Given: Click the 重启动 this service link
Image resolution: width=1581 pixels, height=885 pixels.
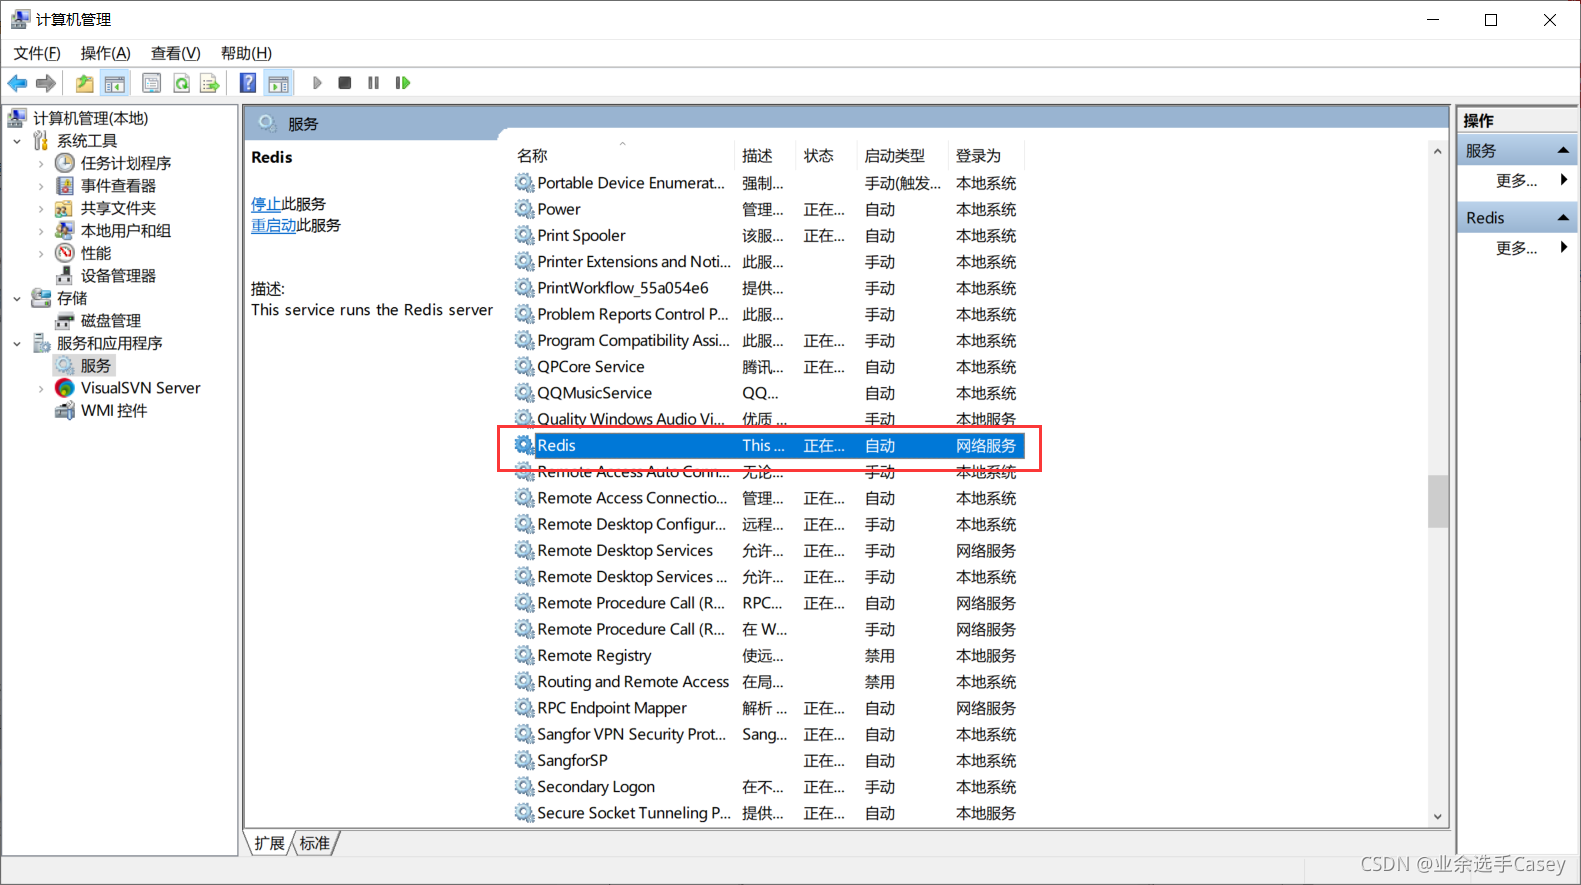Looking at the screenshot, I should tap(273, 226).
